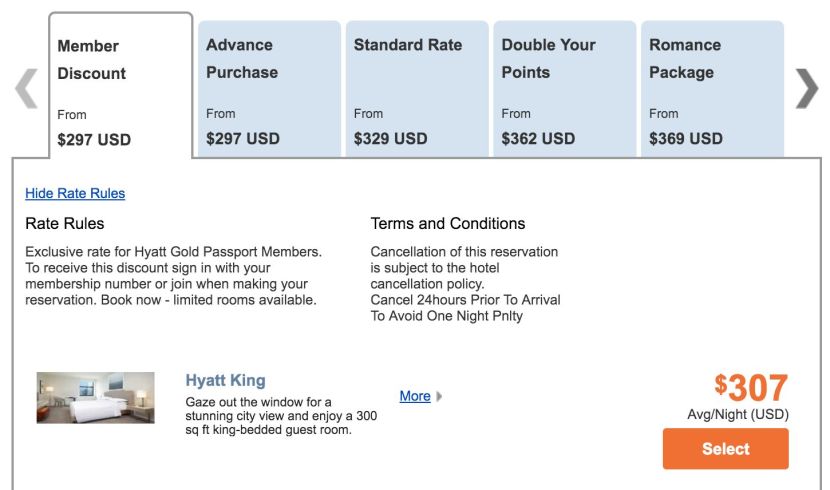Open the Hyatt King room photo

pyautogui.click(x=96, y=398)
